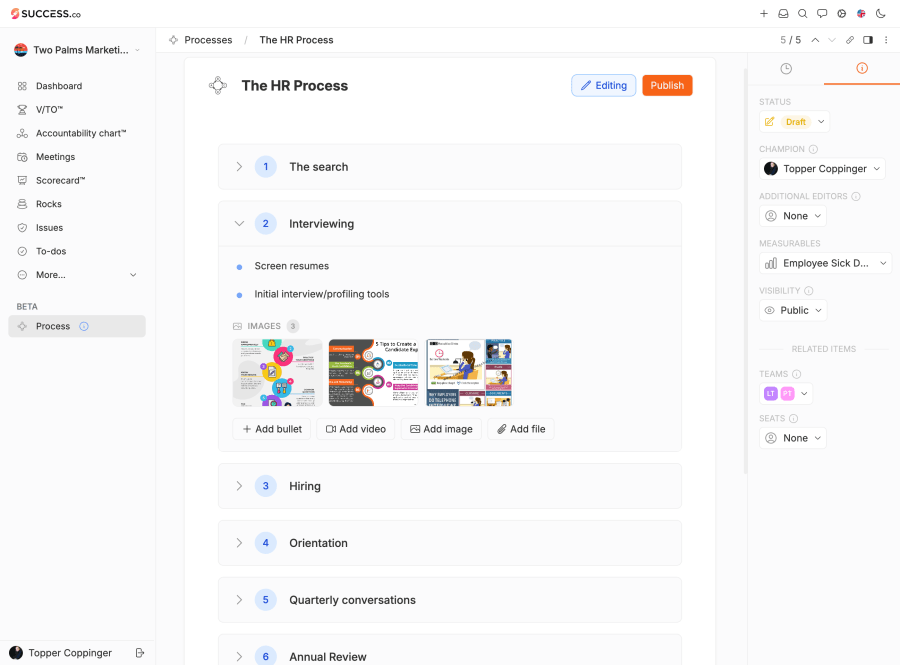The image size is (900, 665).
Task: Open the Status Draft dropdown
Action: (794, 122)
